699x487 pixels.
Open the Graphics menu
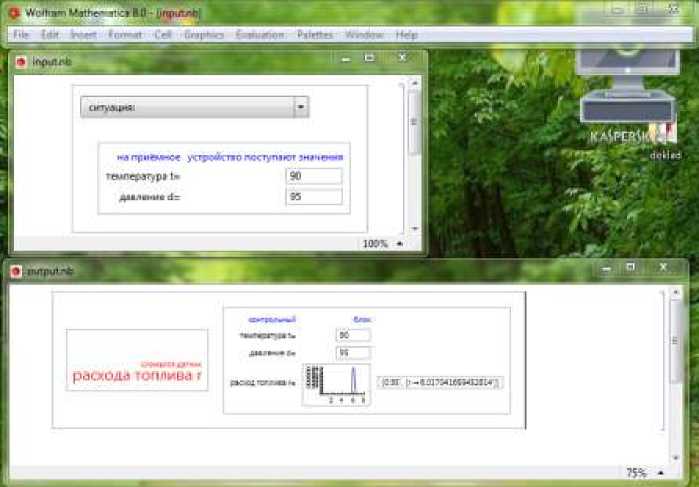point(204,35)
